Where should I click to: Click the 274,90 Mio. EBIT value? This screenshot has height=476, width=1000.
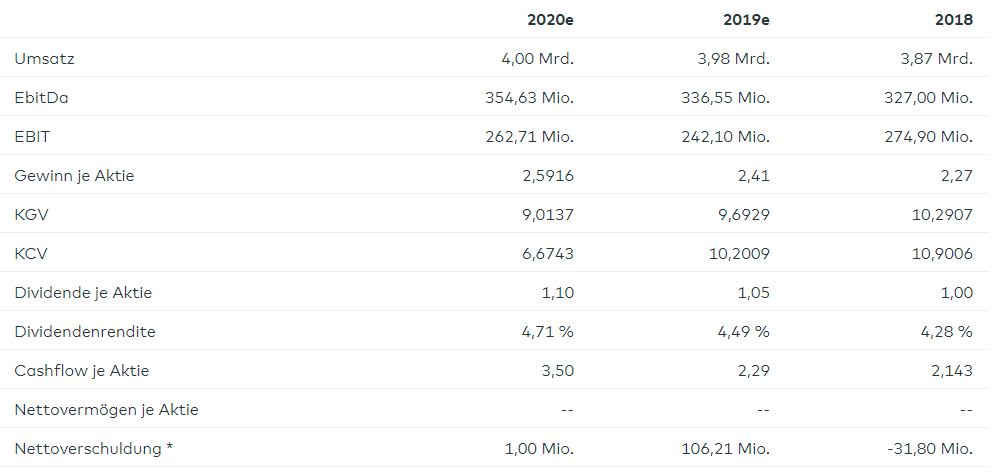point(929,137)
